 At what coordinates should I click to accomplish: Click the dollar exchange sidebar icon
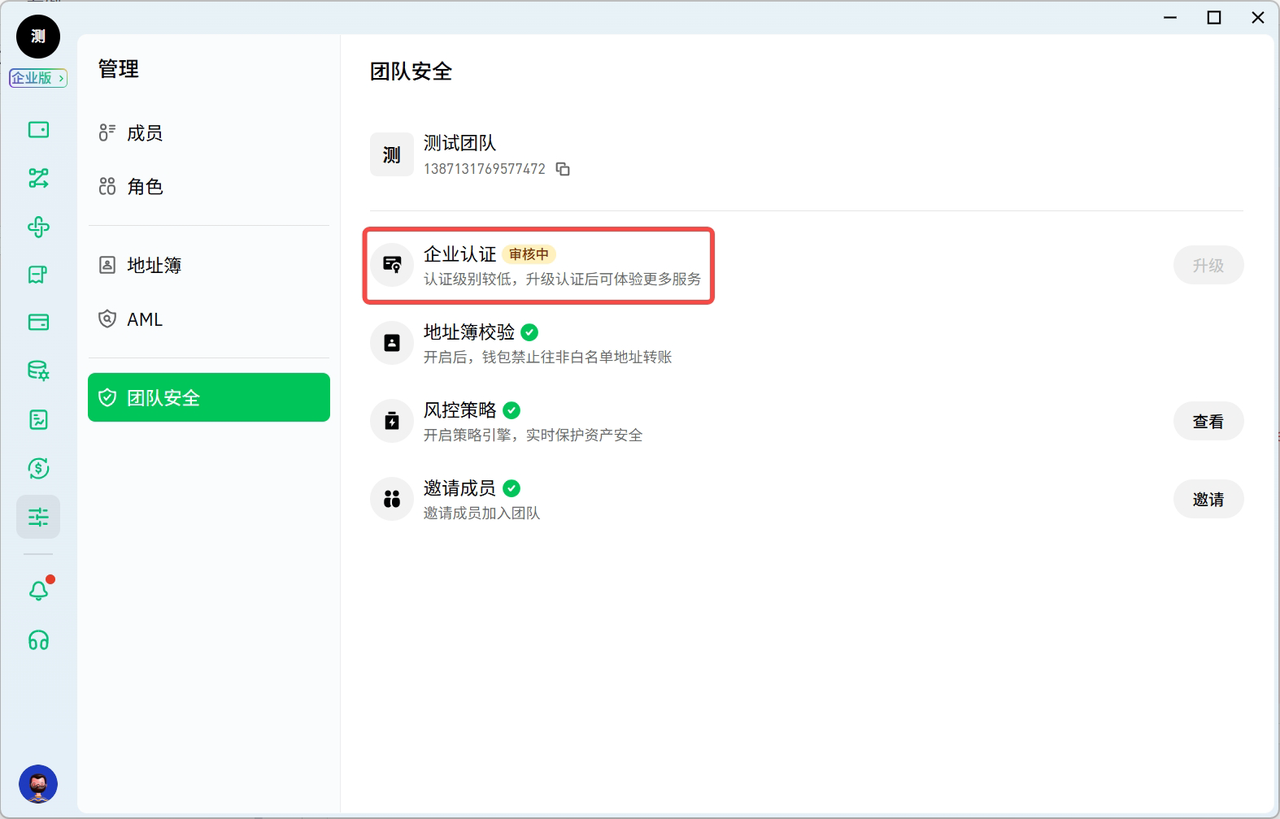click(38, 468)
